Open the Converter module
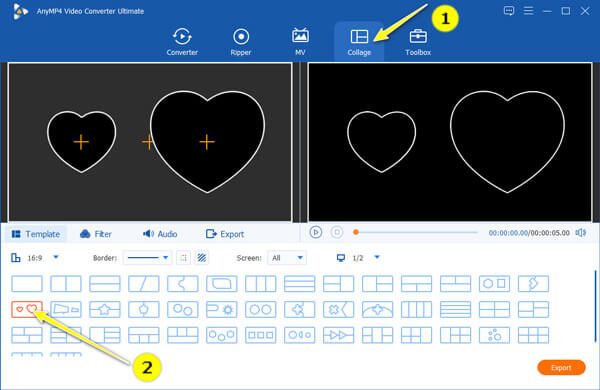 [x=182, y=42]
